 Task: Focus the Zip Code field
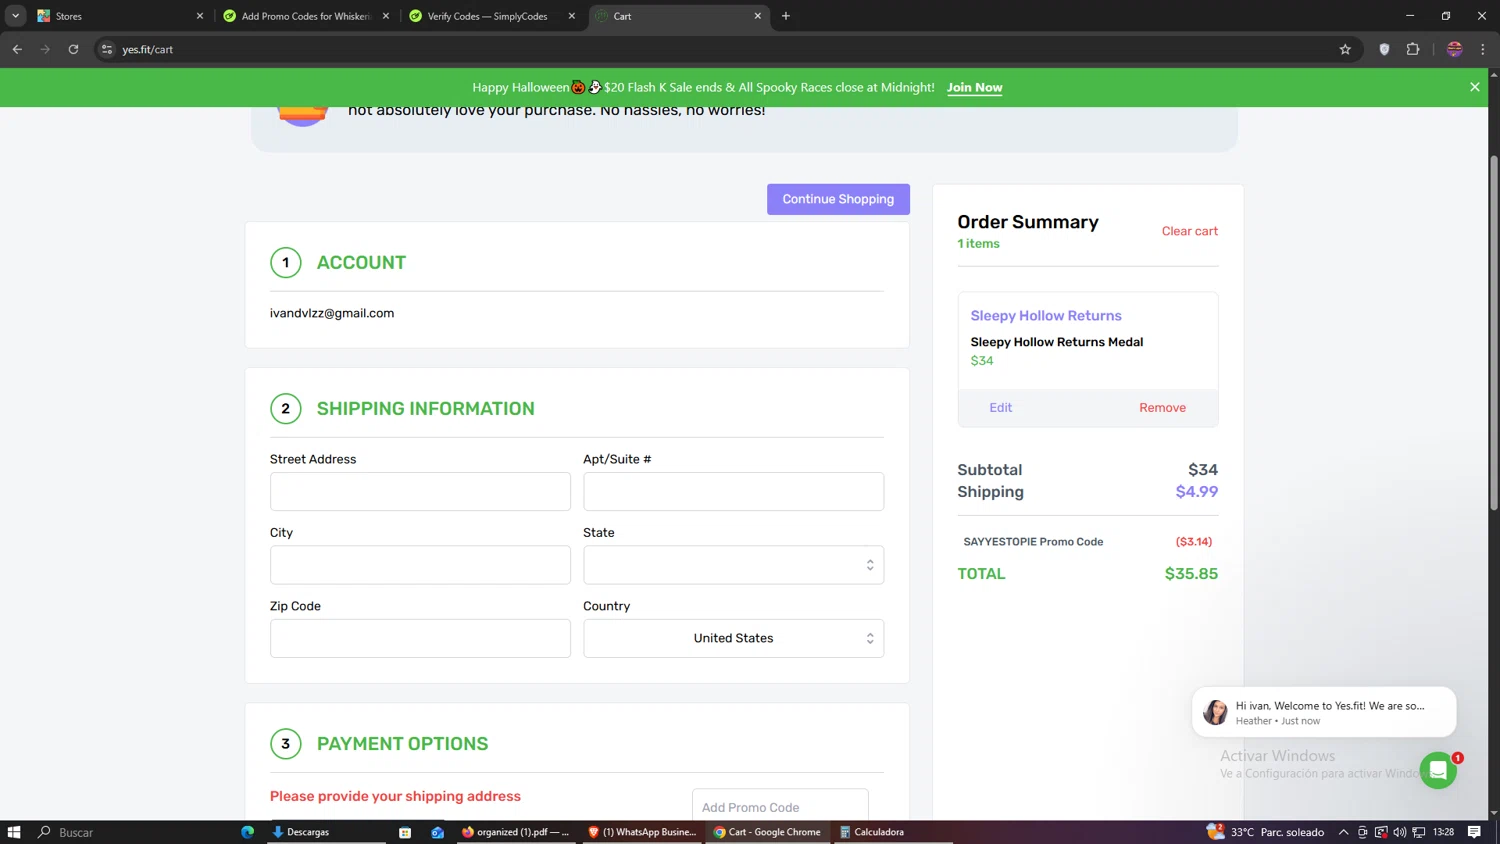[x=420, y=638]
